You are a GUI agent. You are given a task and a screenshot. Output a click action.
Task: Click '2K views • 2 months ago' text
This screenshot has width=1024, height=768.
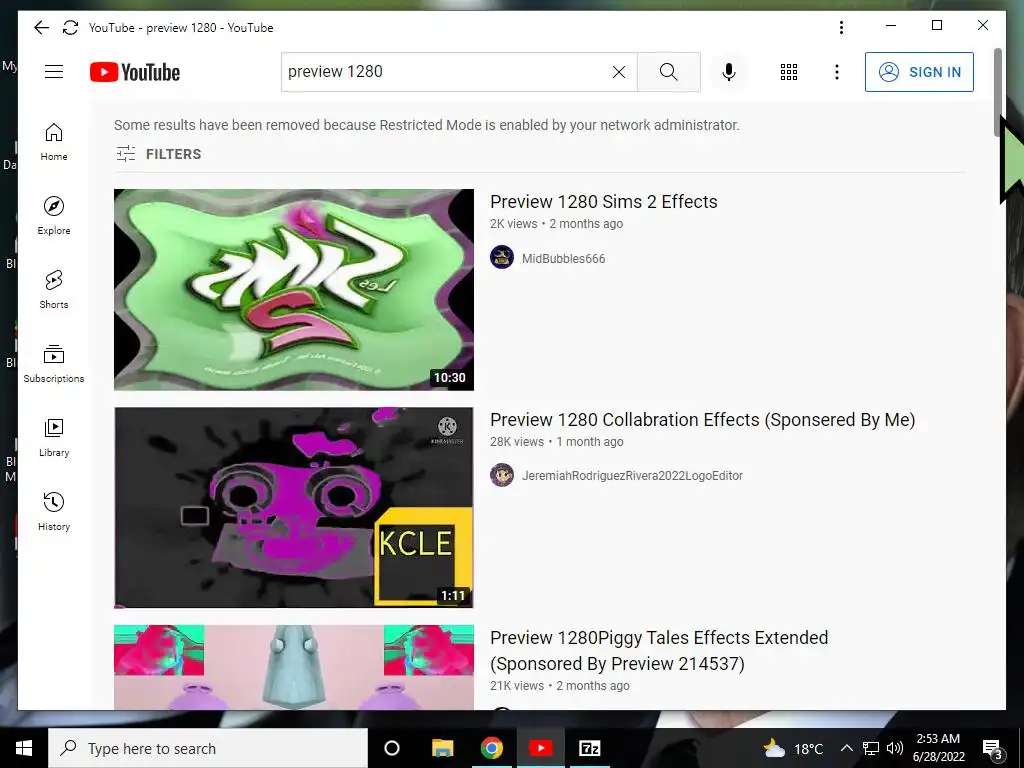[x=556, y=224]
